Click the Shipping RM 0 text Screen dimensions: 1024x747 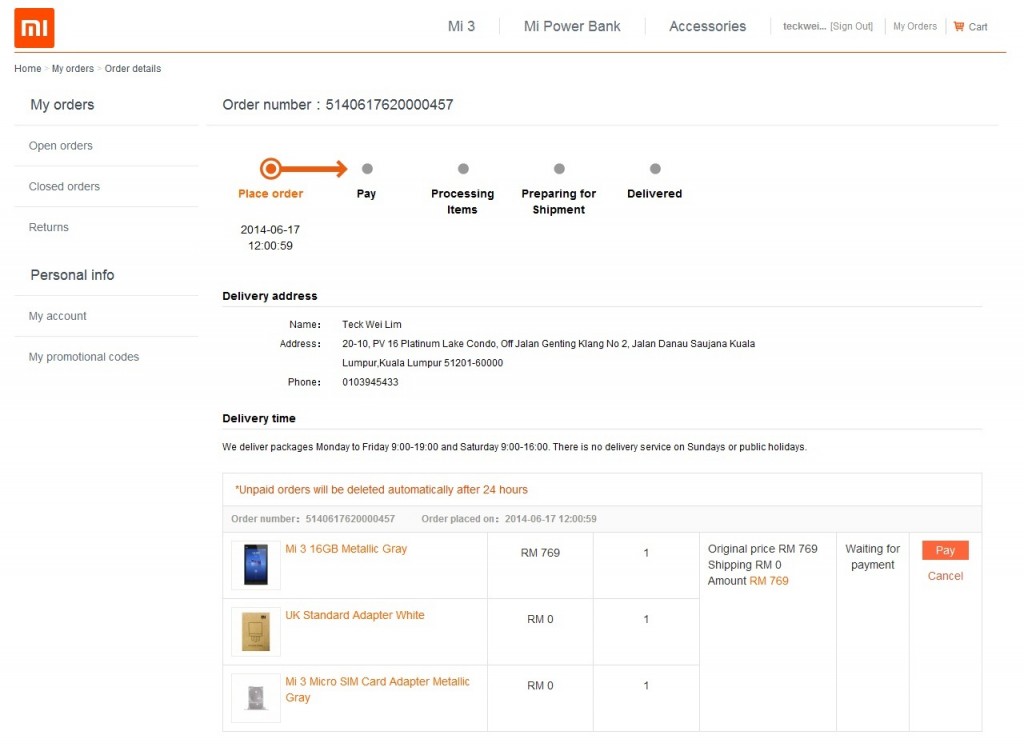[x=744, y=565]
